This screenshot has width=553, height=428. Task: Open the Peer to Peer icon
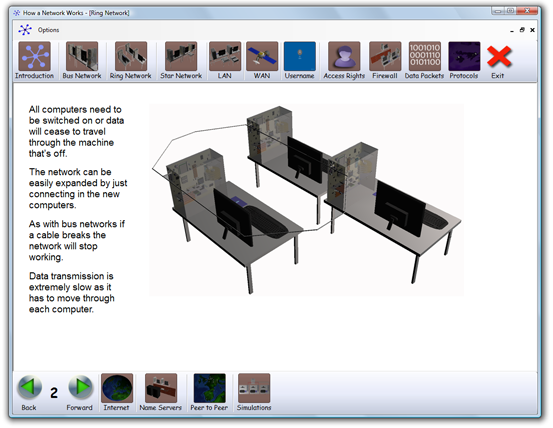click(209, 388)
